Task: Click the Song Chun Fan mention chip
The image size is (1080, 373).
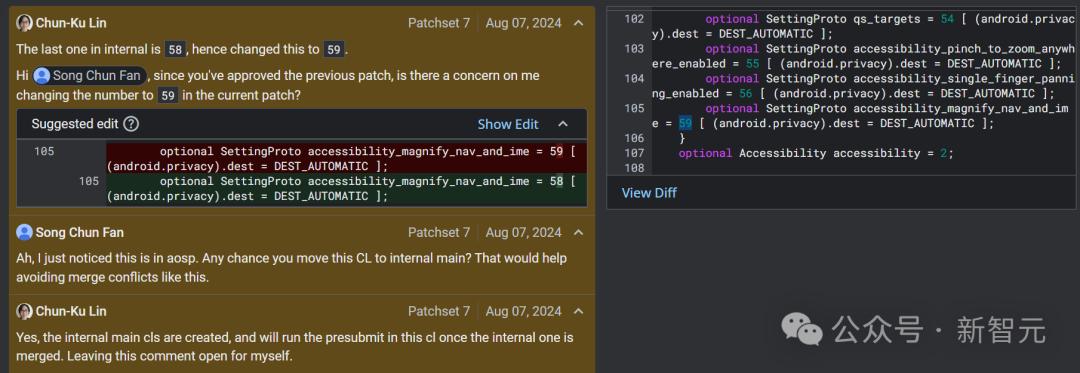Action: pos(90,76)
